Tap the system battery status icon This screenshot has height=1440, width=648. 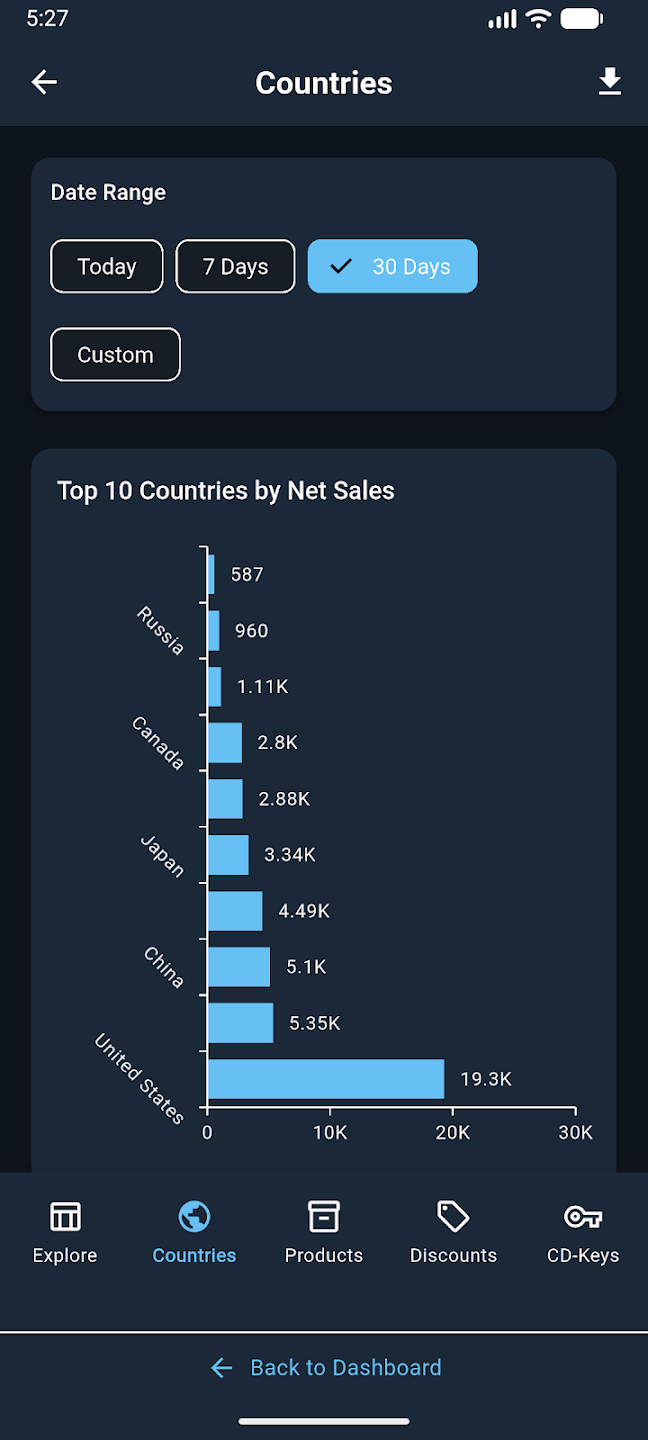581,18
